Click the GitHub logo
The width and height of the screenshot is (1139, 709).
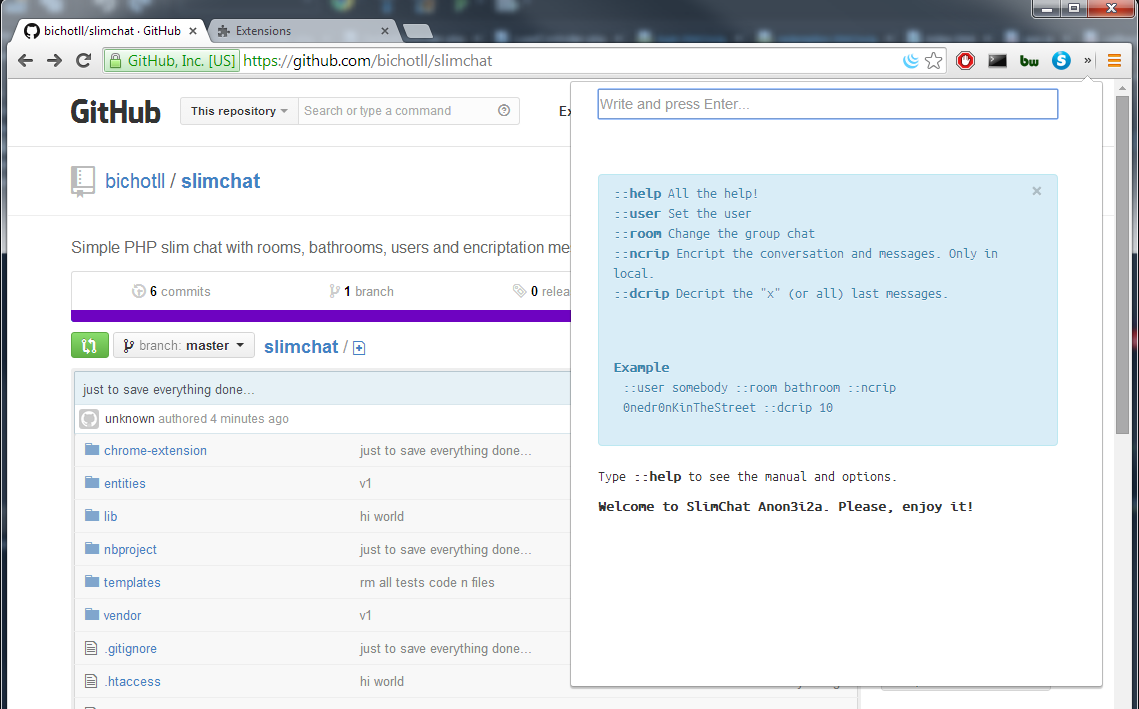click(x=115, y=112)
